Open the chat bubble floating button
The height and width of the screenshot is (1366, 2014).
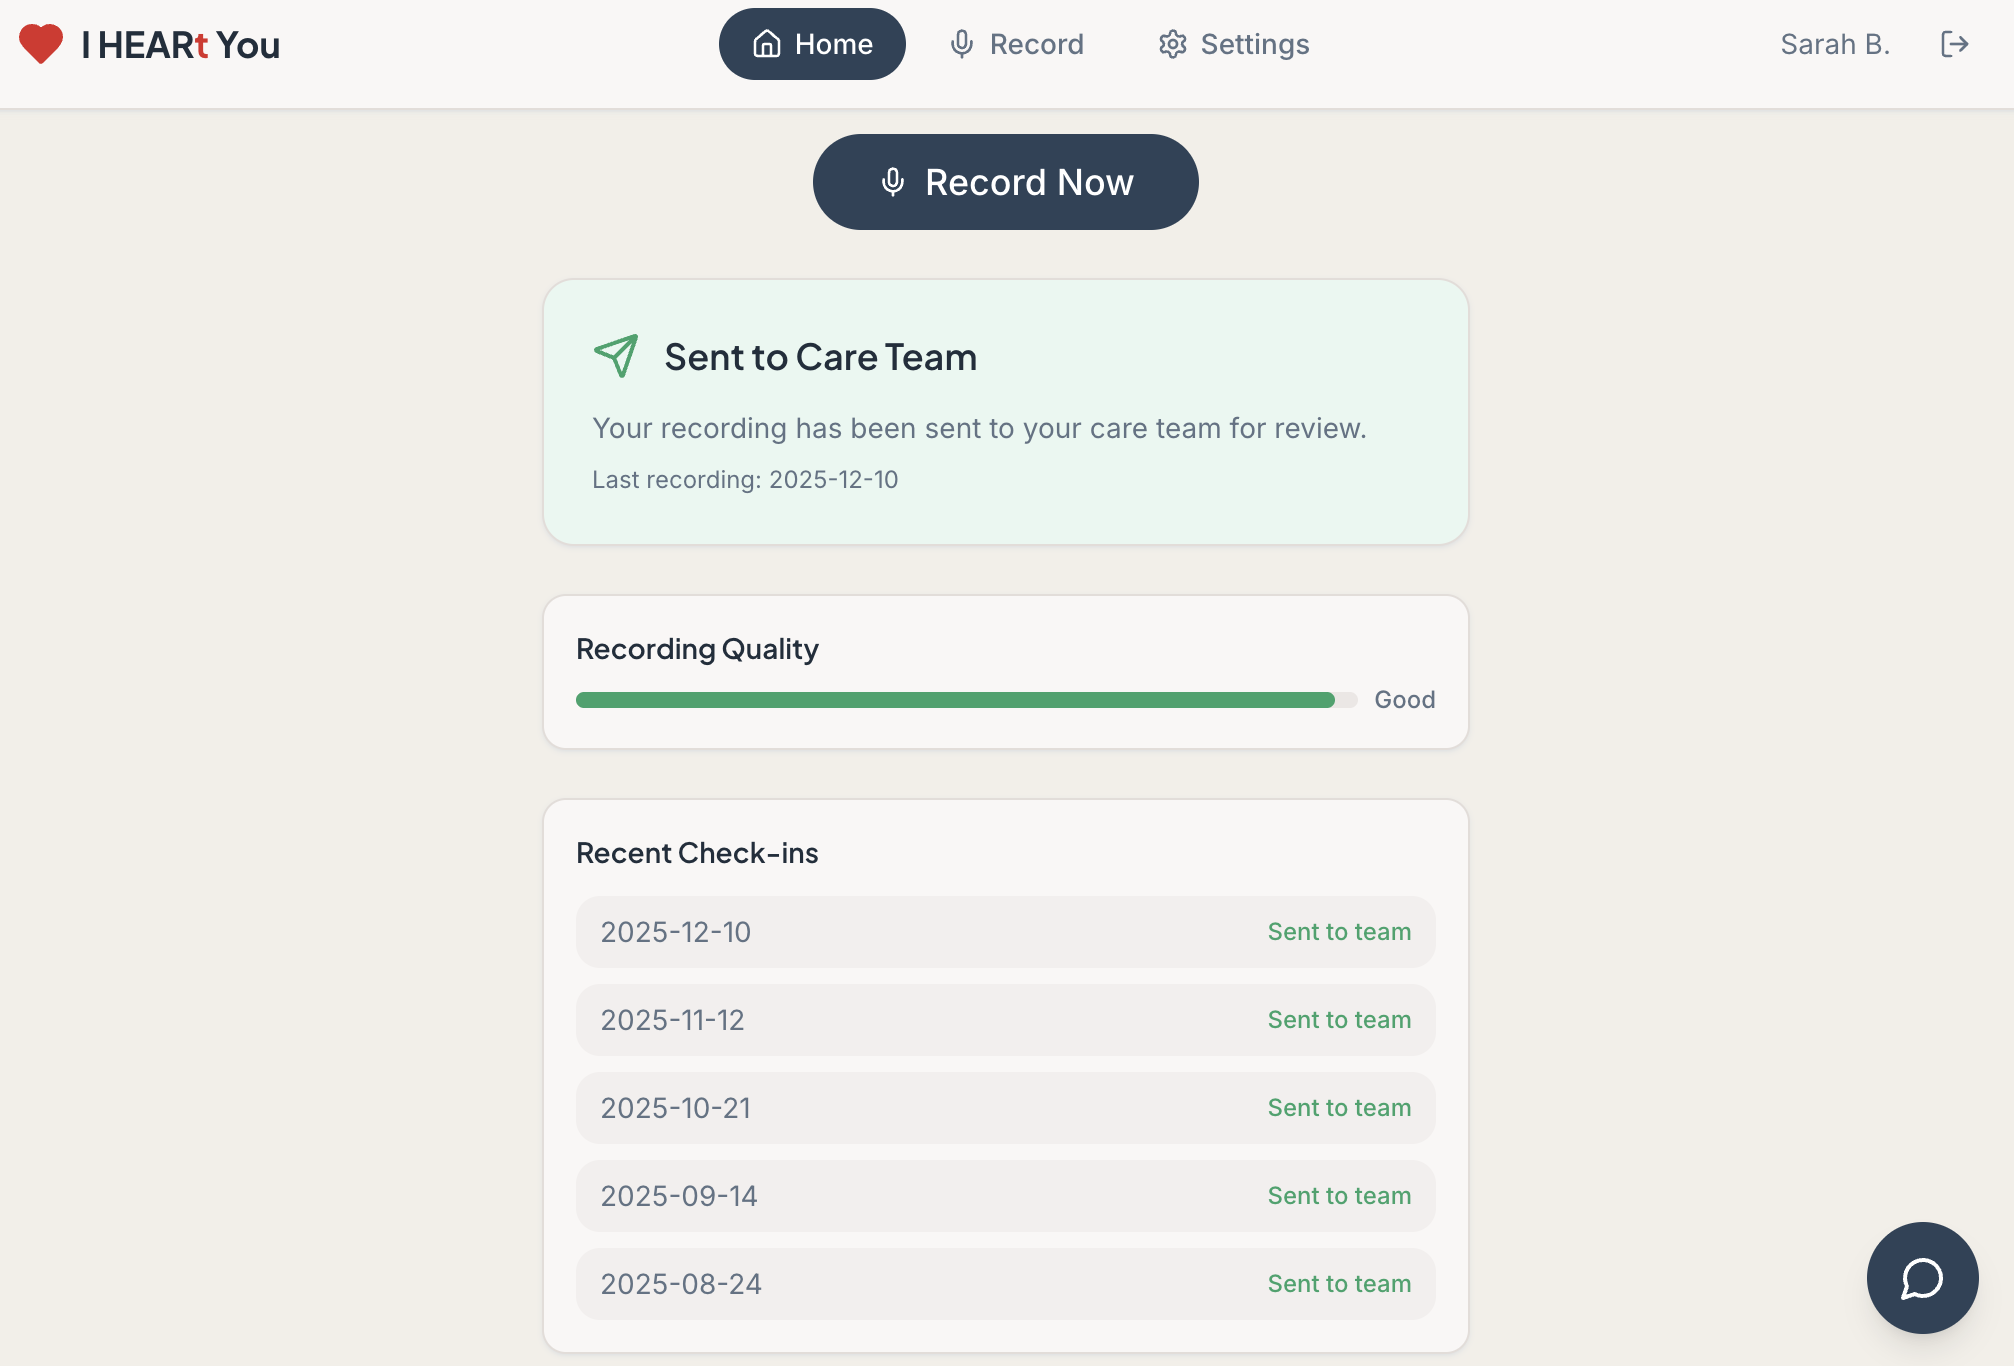pos(1922,1277)
